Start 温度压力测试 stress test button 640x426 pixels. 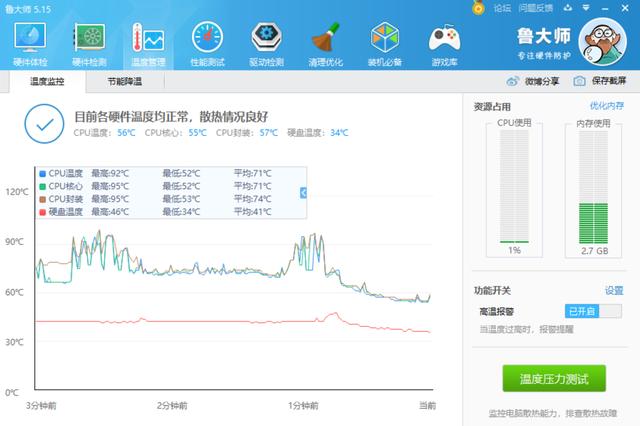554,379
